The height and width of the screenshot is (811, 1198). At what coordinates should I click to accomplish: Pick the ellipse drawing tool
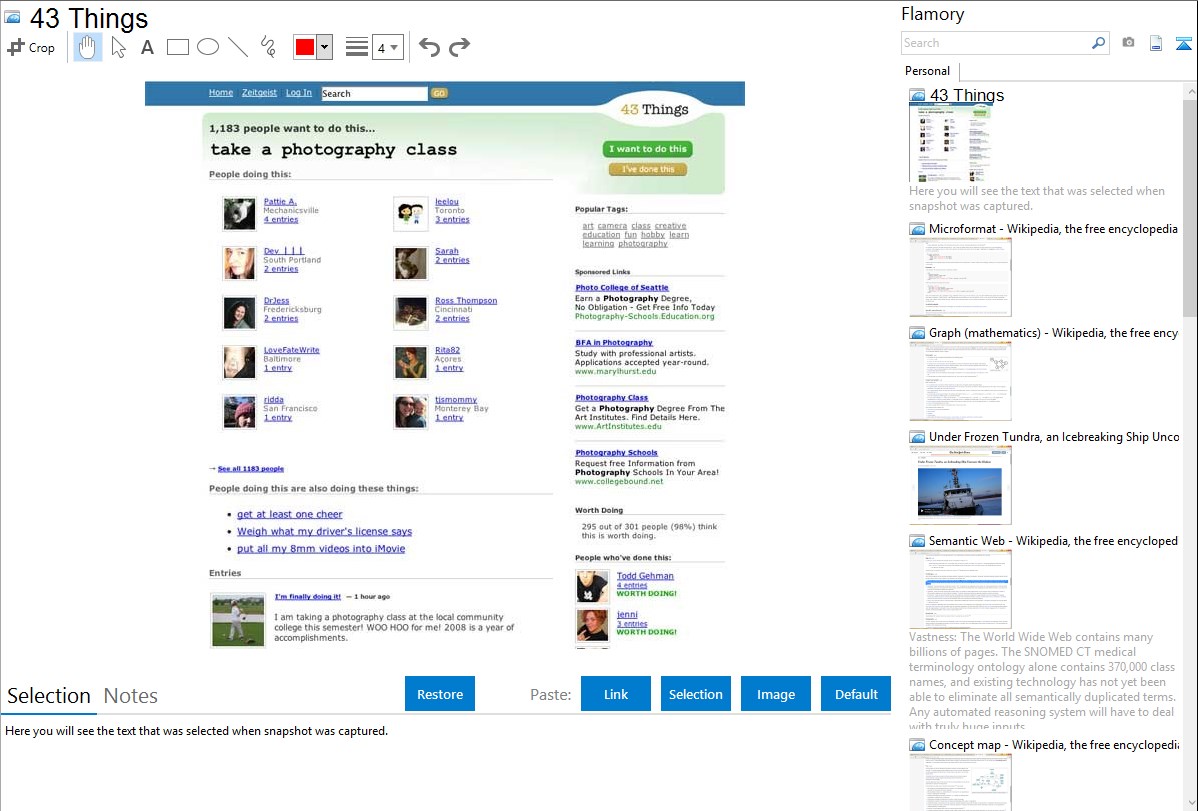tap(208, 47)
